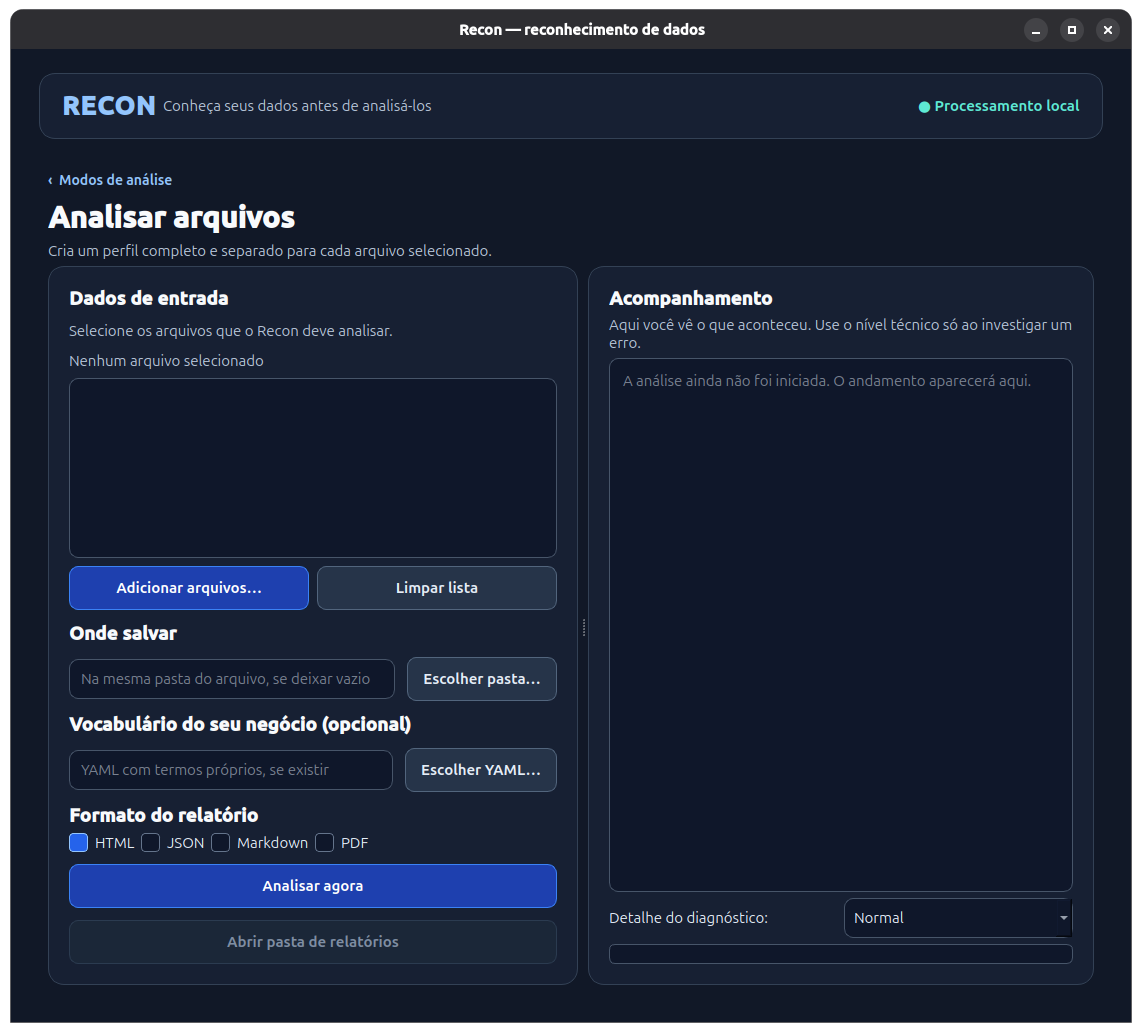Click the Analisar arquivos page title
The width and height of the screenshot is (1142, 1033).
(171, 217)
